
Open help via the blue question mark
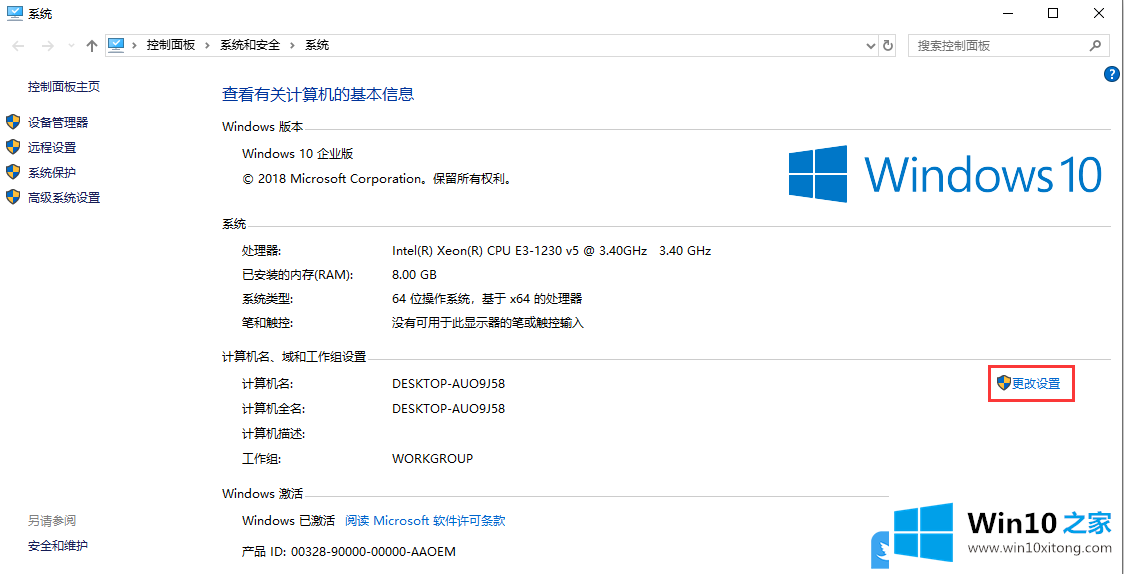[x=1111, y=73]
